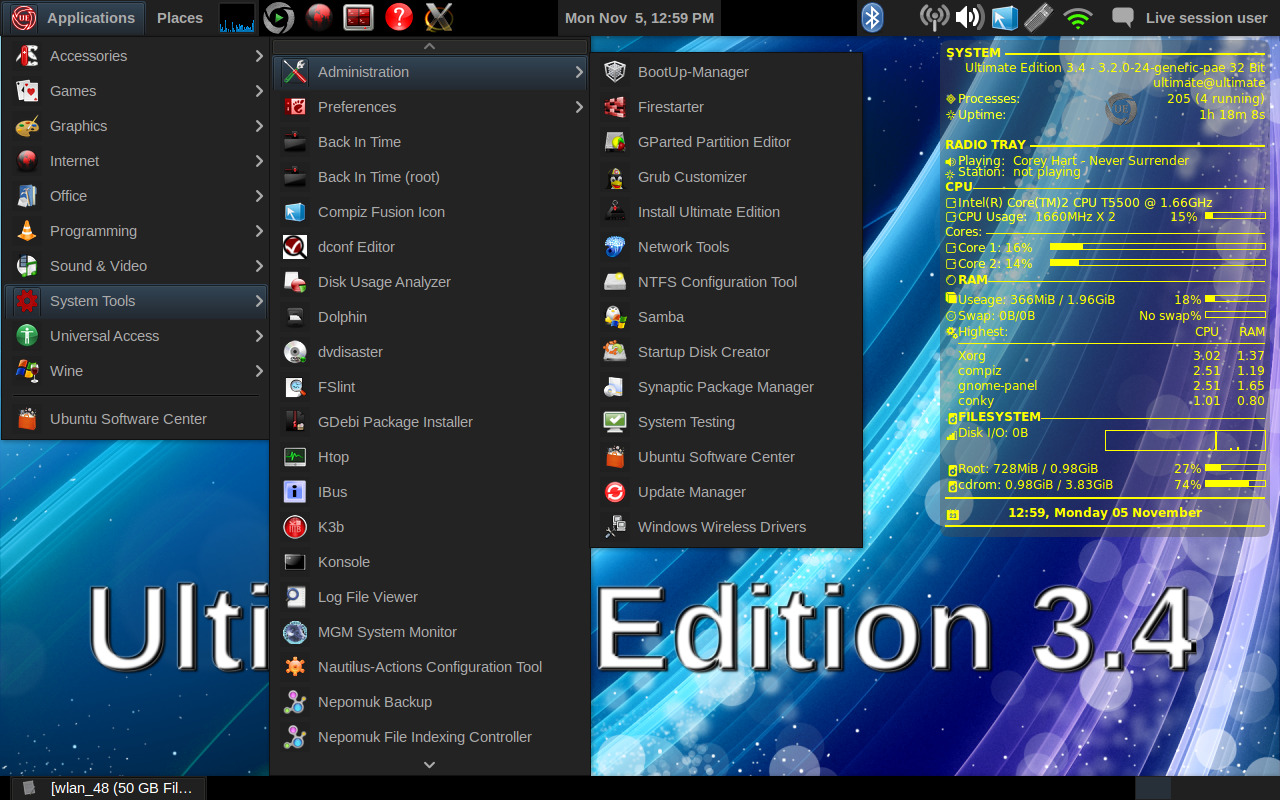
Task: Open the Preferences submenu
Action: coord(430,107)
